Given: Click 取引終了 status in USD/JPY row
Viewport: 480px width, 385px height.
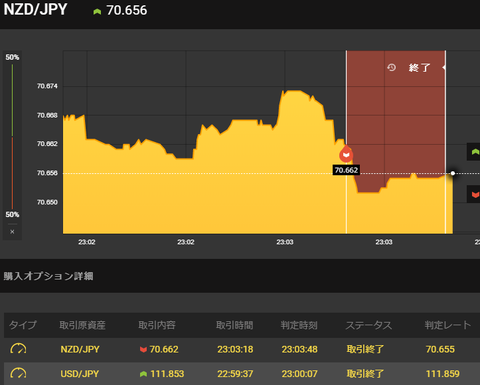Looking at the screenshot, I should click(x=365, y=374).
